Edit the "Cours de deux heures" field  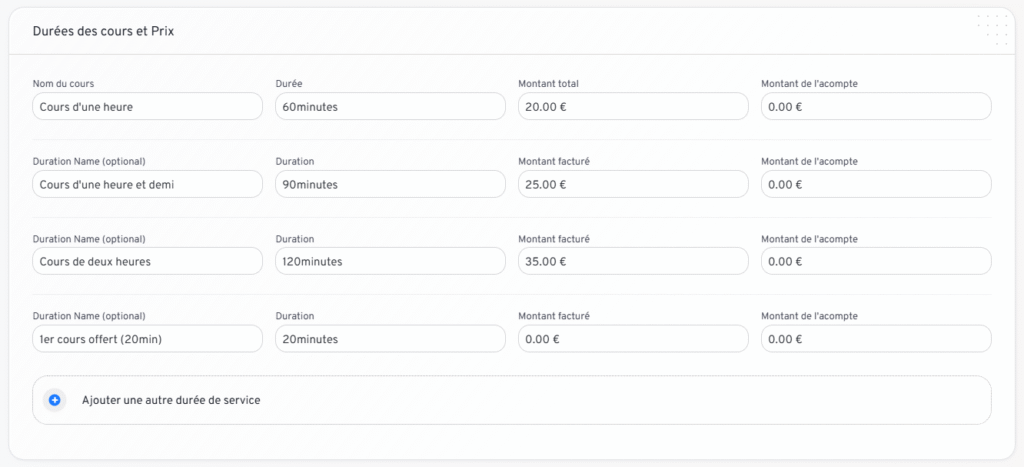tap(147, 261)
